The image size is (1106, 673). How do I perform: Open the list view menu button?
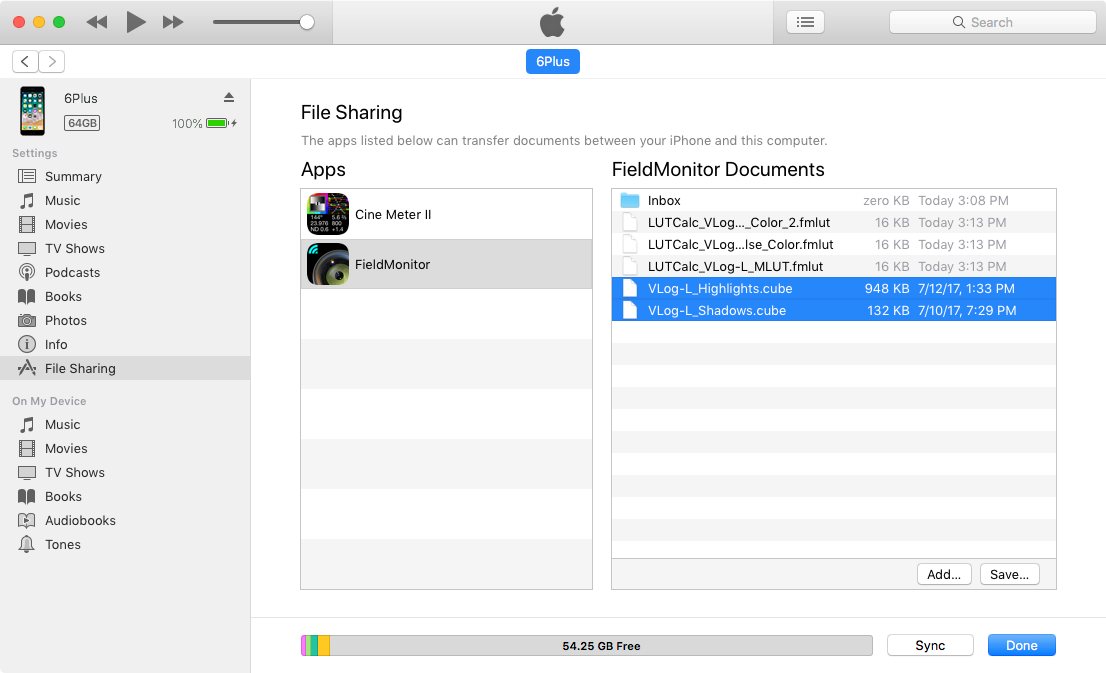pyautogui.click(x=805, y=22)
